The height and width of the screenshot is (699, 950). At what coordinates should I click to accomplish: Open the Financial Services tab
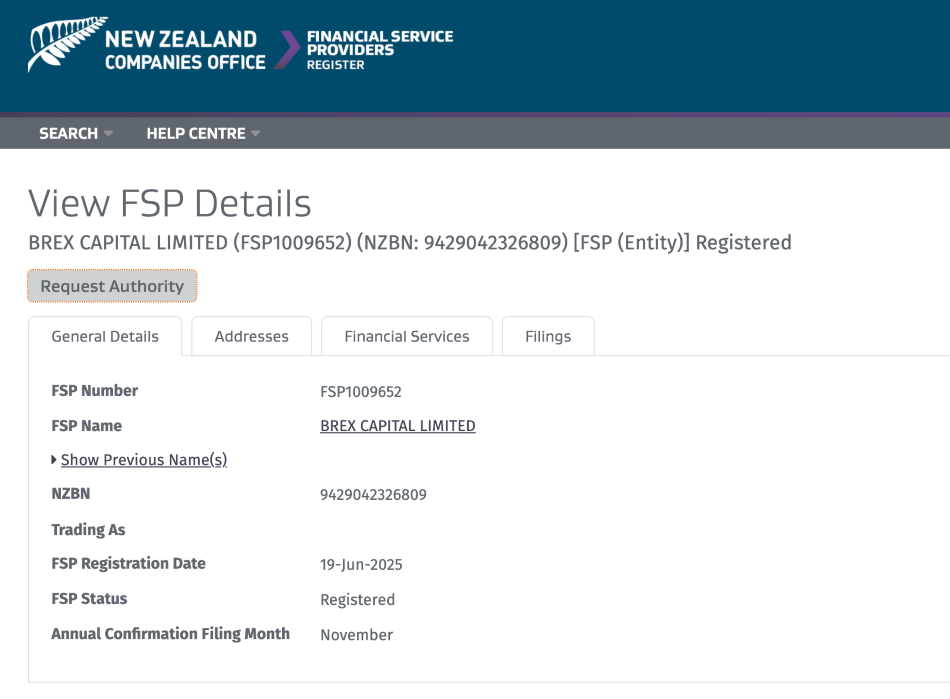[x=407, y=336]
